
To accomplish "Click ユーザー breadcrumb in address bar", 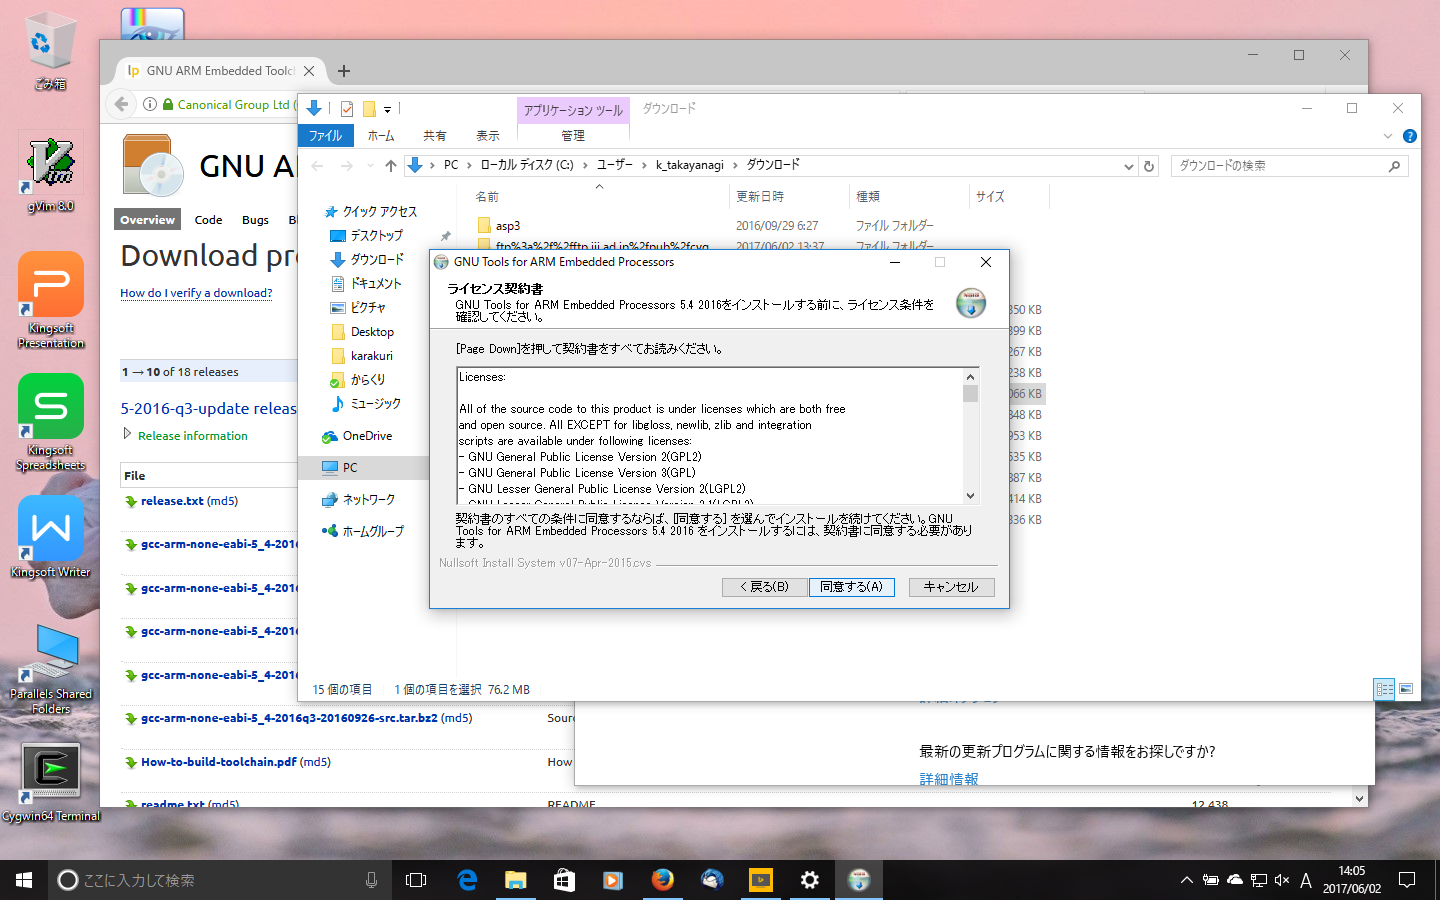I will (x=615, y=166).
